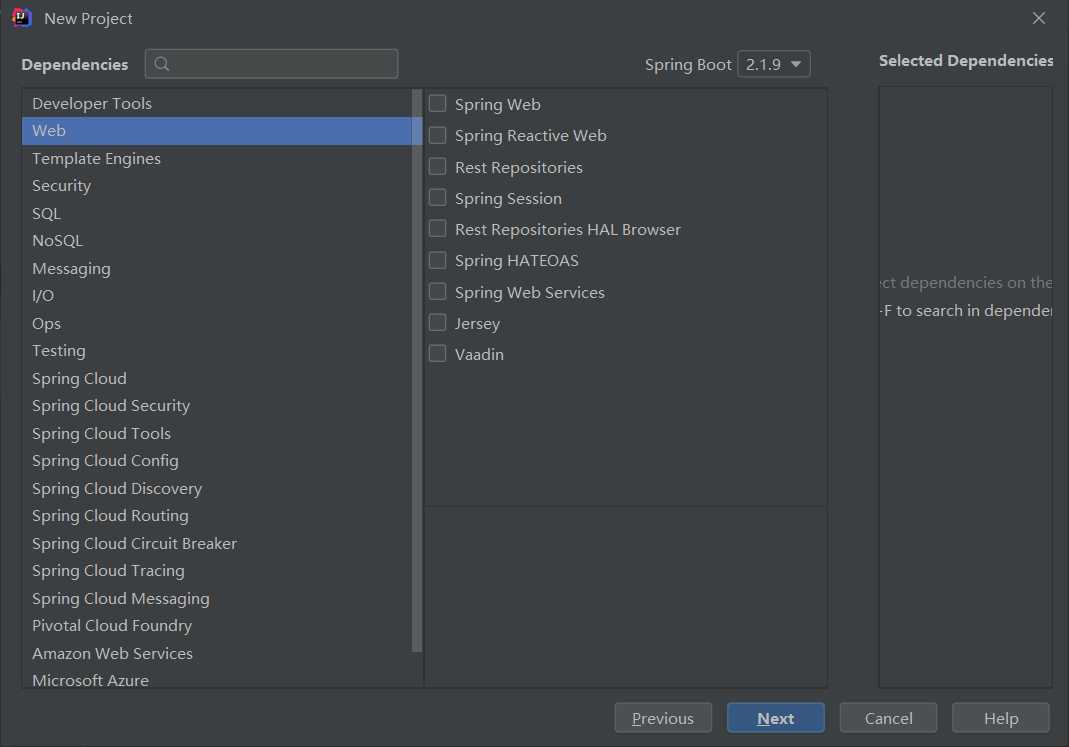Select the Messaging category

tap(217, 269)
